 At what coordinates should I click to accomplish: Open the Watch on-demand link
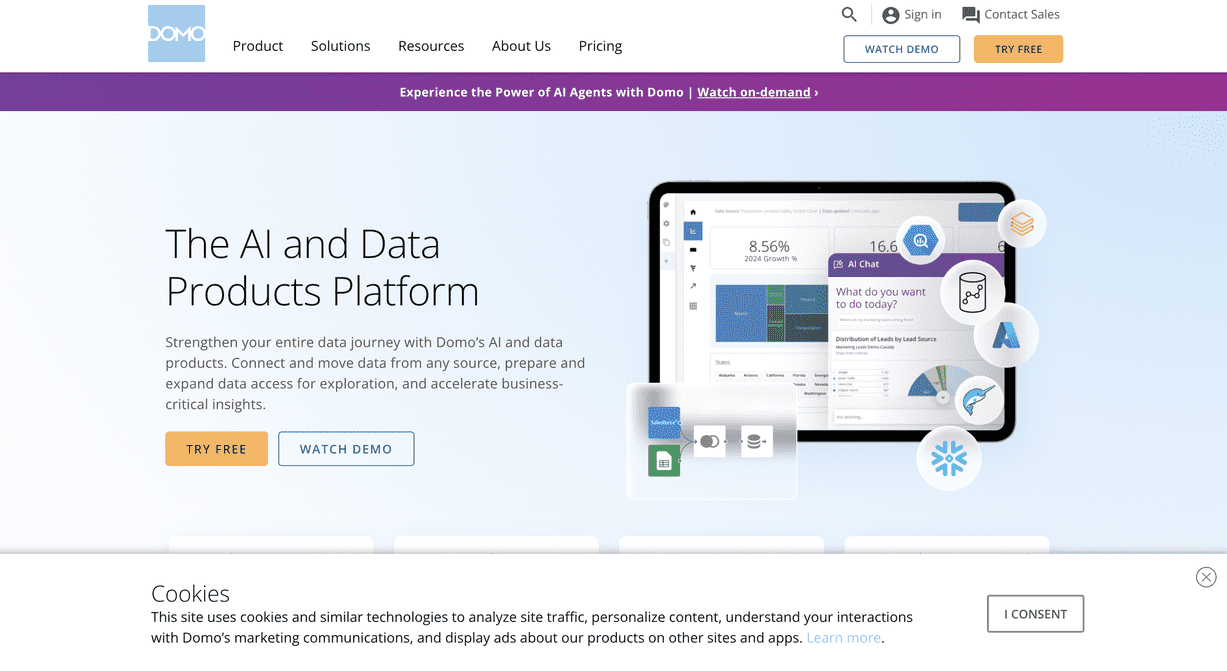(x=754, y=92)
